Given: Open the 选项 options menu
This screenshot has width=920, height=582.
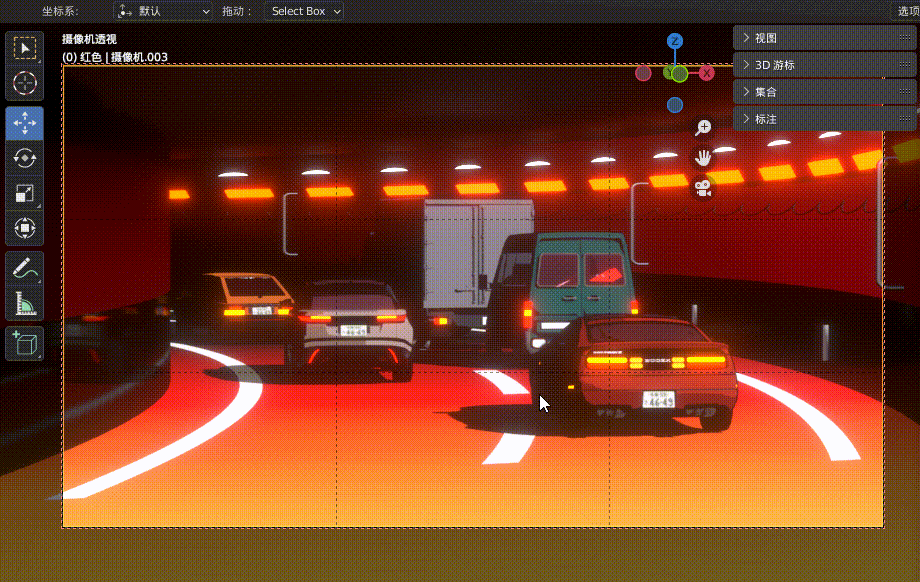Looking at the screenshot, I should 908,11.
